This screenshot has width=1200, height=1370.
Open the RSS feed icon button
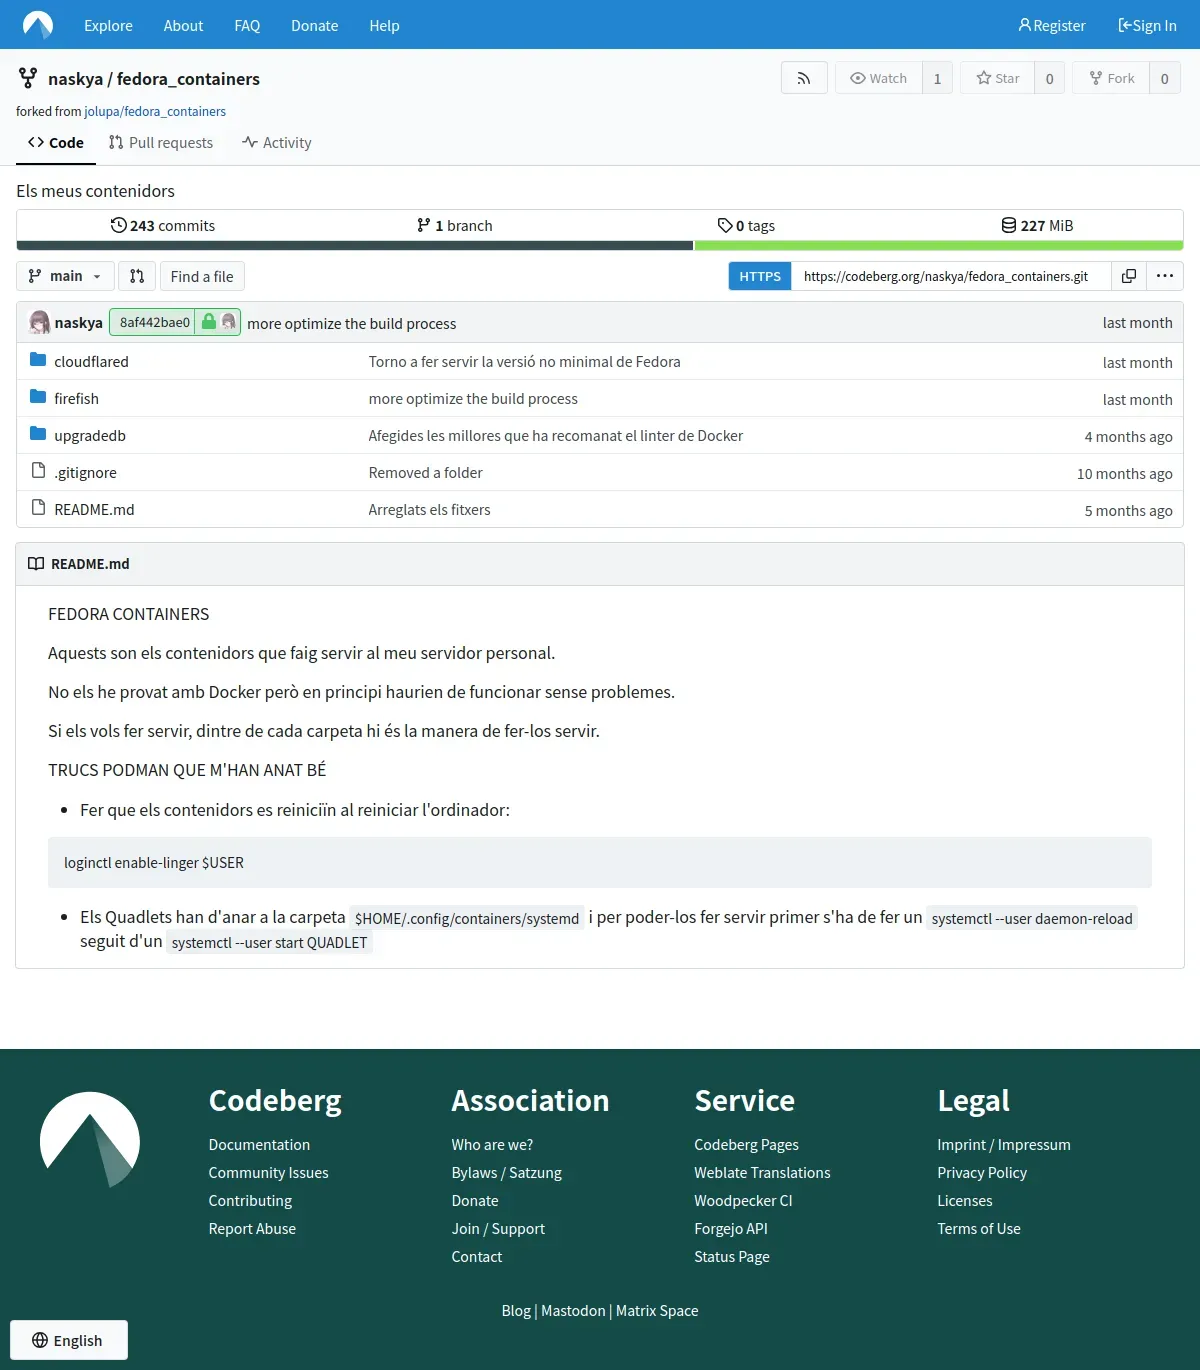click(804, 78)
